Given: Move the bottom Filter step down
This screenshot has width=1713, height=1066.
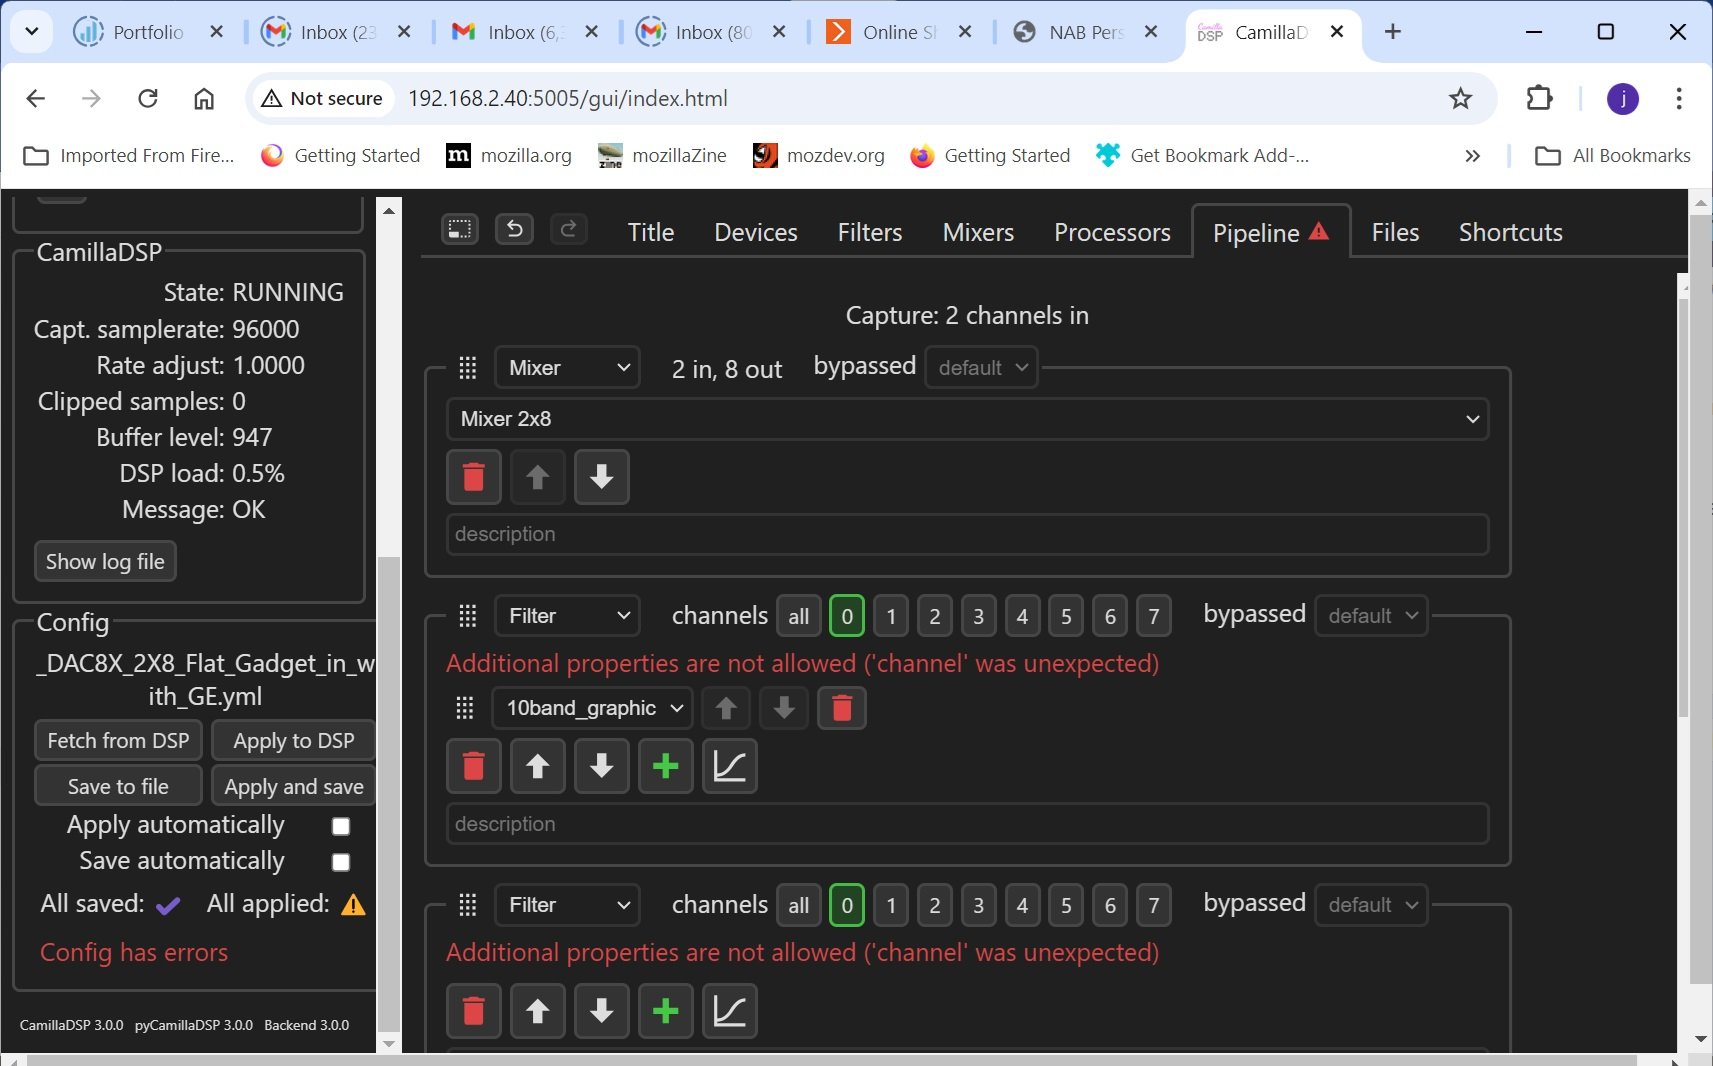Looking at the screenshot, I should tap(602, 1011).
